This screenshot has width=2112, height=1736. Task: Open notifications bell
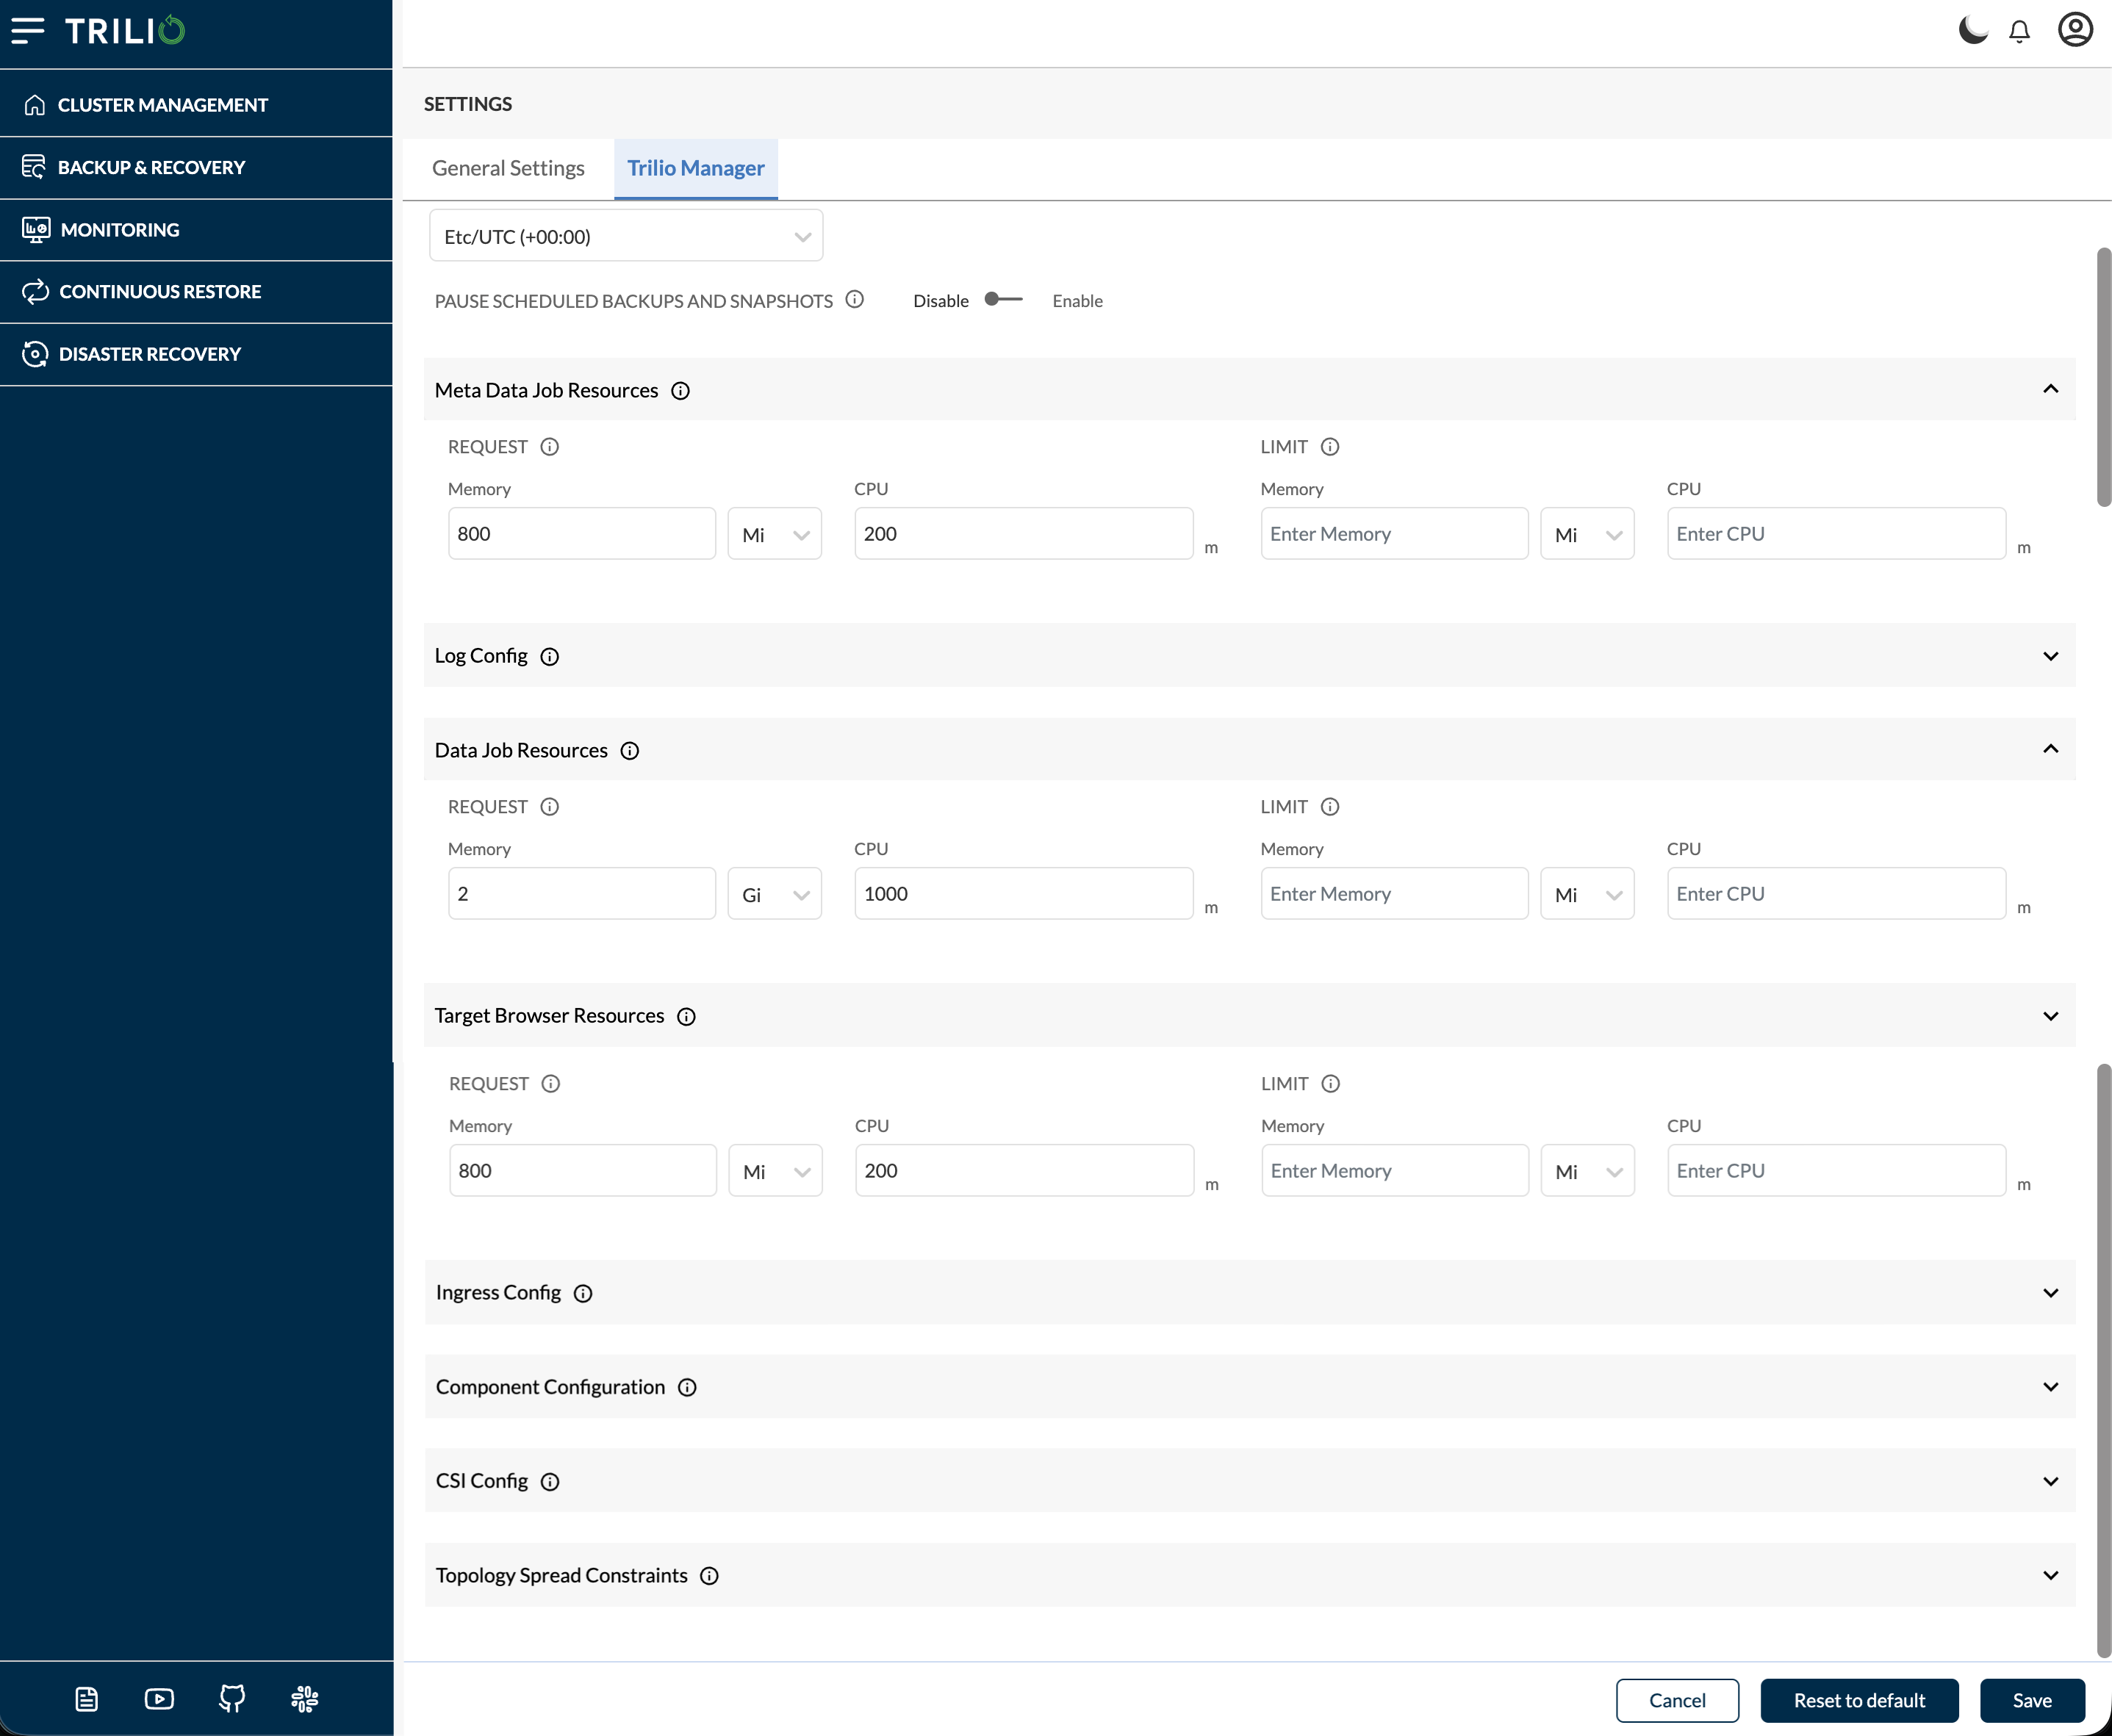click(x=2019, y=31)
